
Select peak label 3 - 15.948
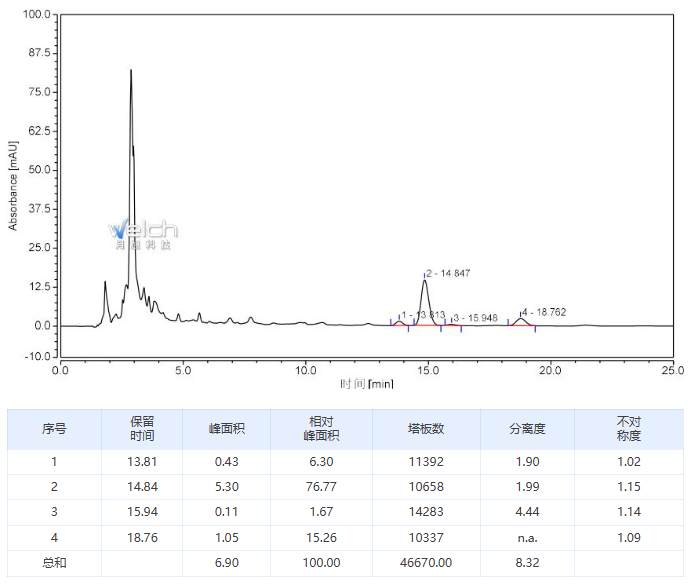click(475, 317)
